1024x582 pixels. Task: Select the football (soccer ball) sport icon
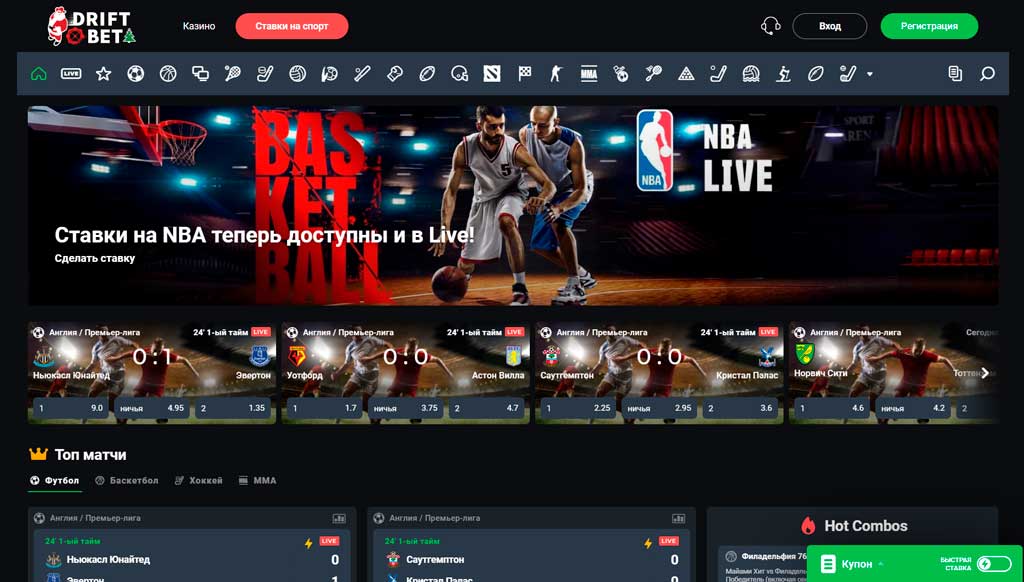pos(136,74)
